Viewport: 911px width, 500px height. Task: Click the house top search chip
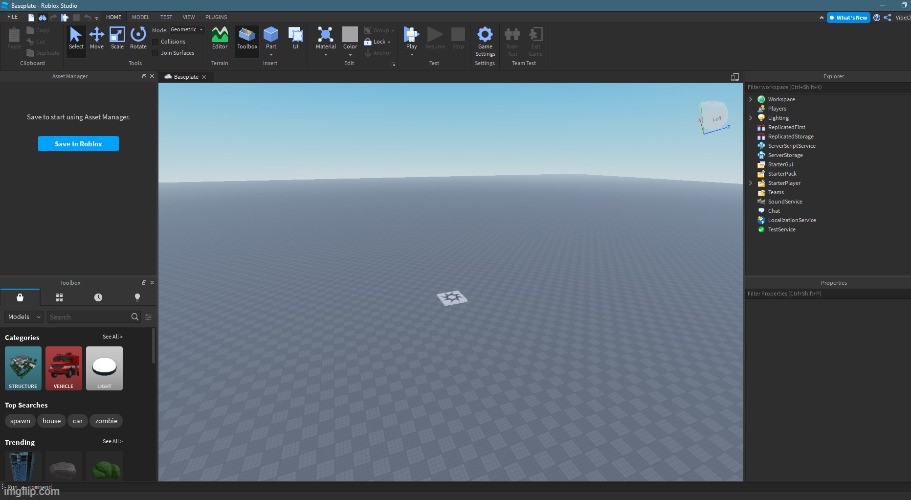[52, 421]
